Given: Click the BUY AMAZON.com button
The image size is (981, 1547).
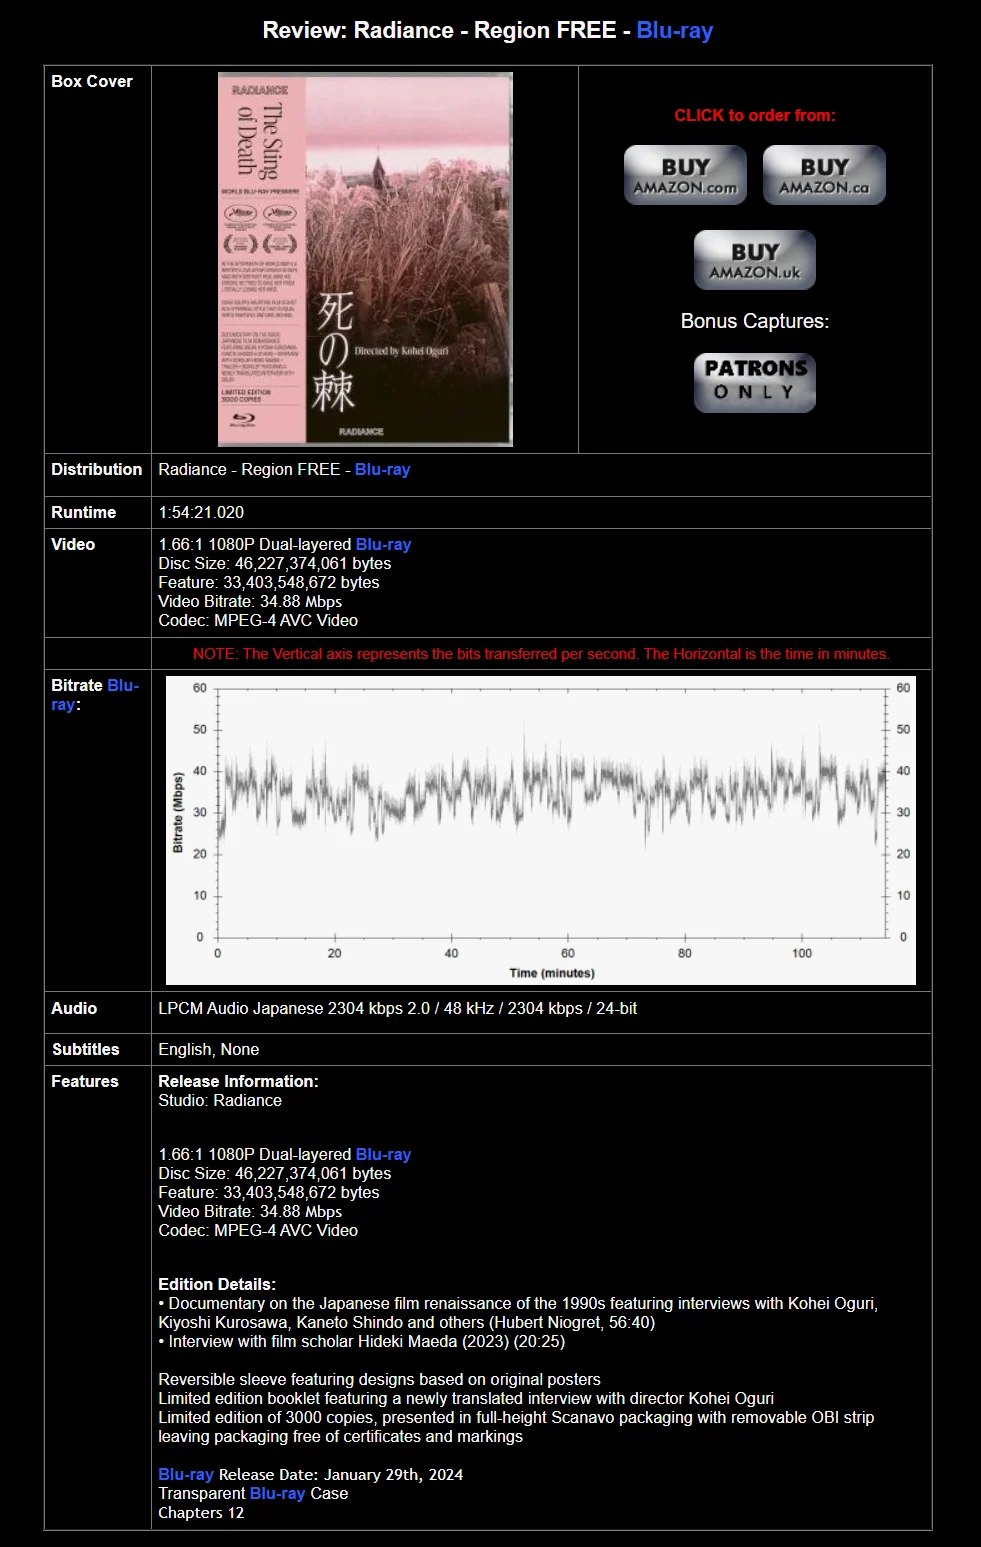Looking at the screenshot, I should click(x=685, y=175).
